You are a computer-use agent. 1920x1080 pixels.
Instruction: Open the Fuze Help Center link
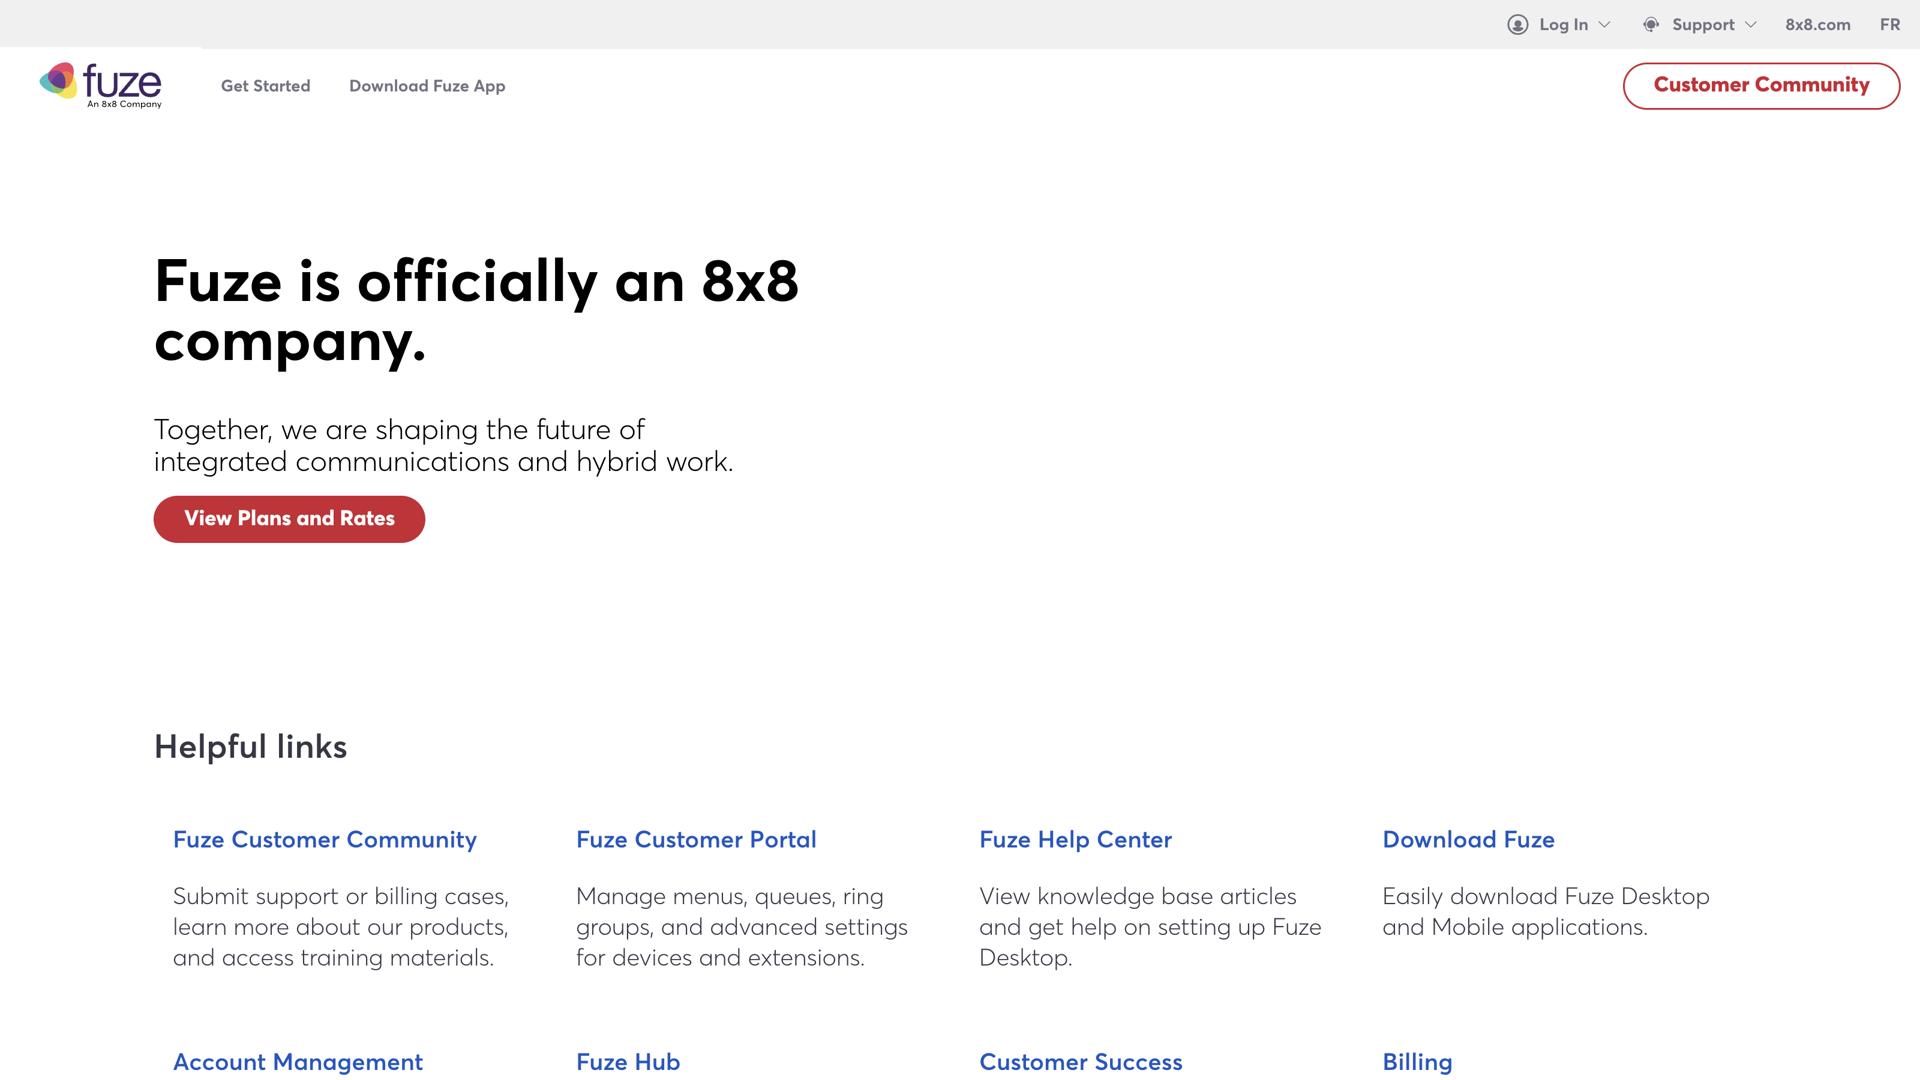[1075, 840]
